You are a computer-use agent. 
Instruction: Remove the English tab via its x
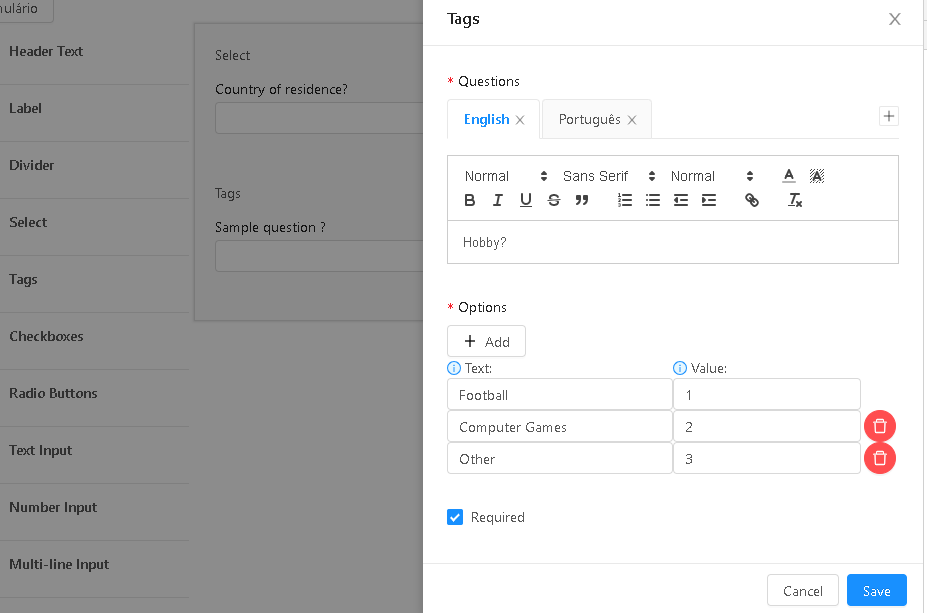click(520, 120)
